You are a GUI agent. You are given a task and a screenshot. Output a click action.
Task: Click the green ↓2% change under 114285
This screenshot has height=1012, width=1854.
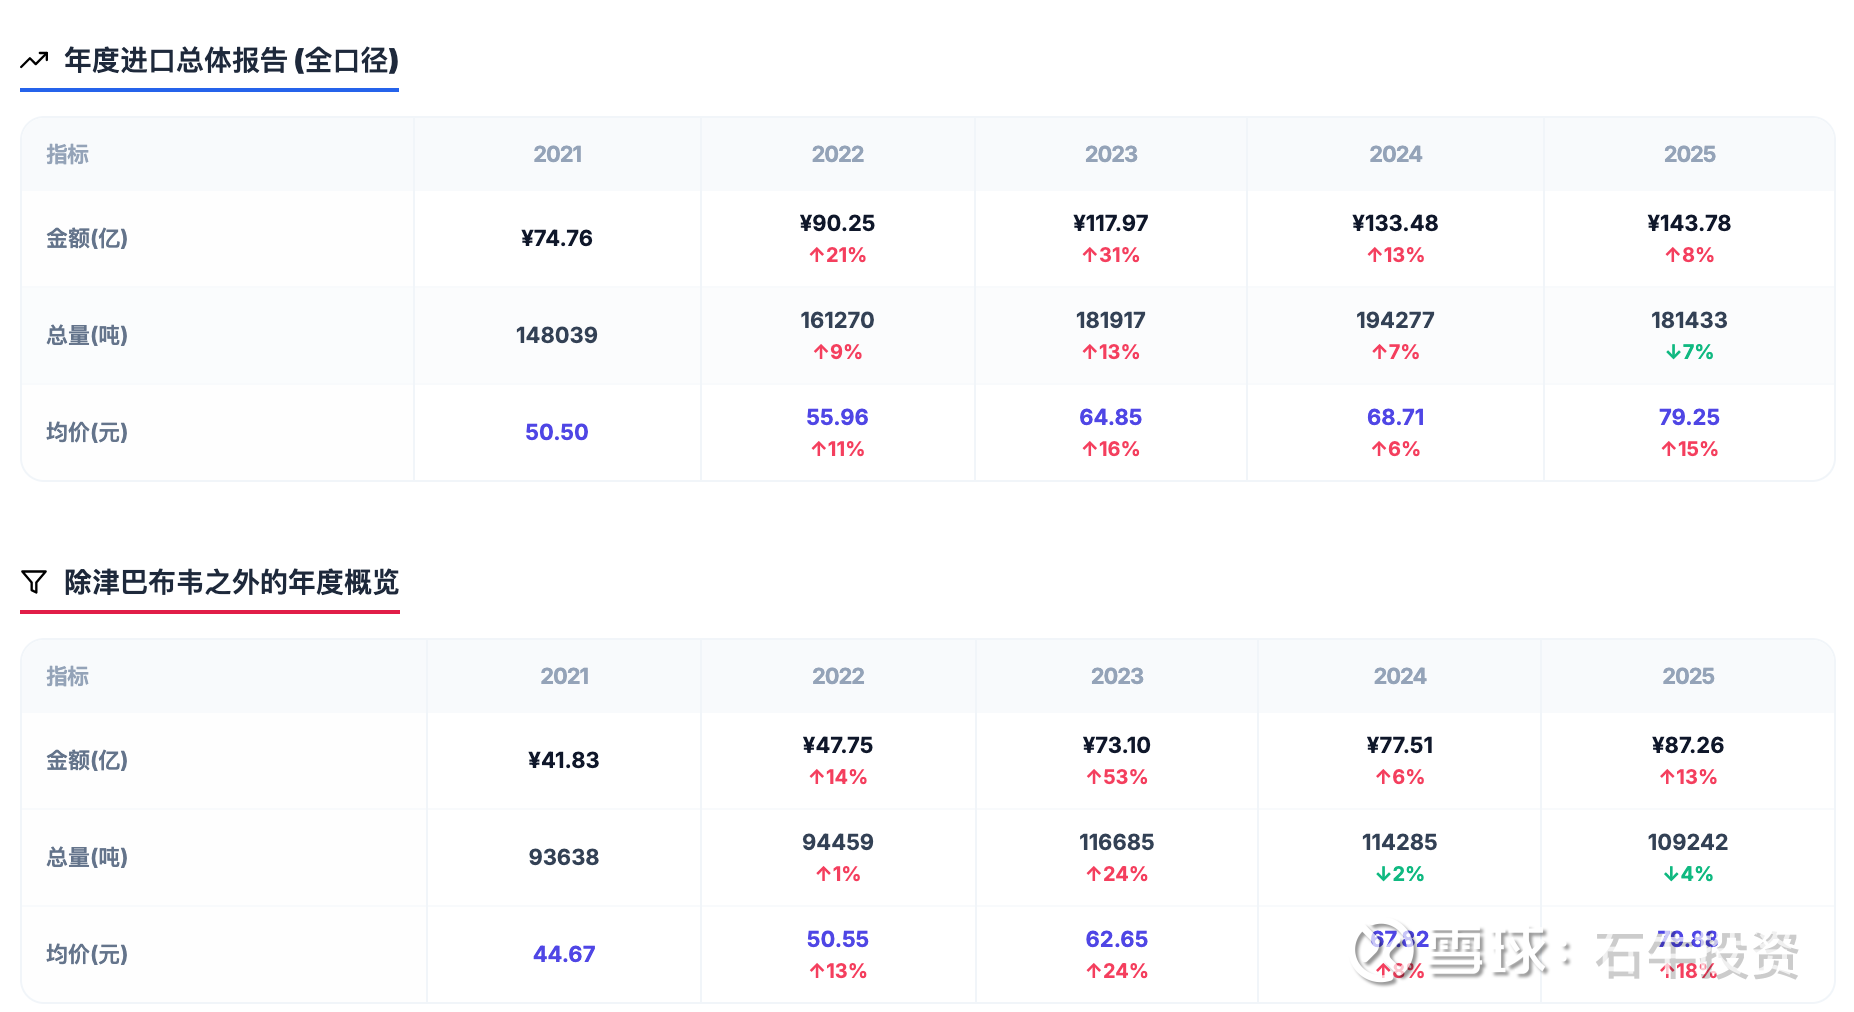click(x=1399, y=874)
